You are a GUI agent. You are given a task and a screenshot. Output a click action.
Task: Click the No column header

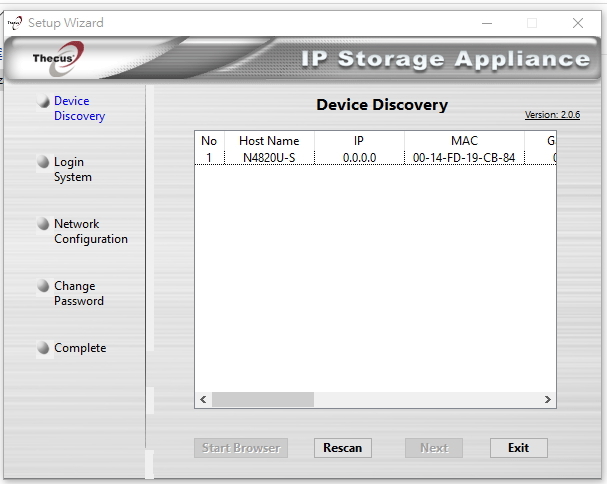[209, 141]
